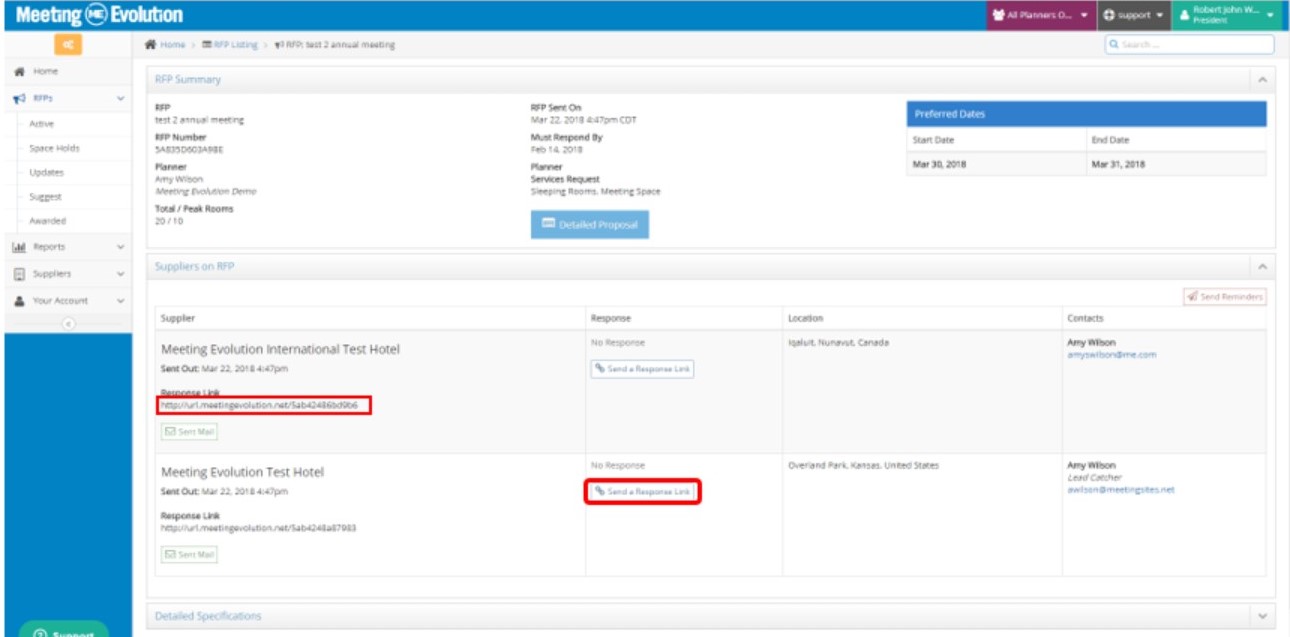Click the RFPs megaphone icon in sidebar
The image size is (1290, 637).
(x=19, y=99)
